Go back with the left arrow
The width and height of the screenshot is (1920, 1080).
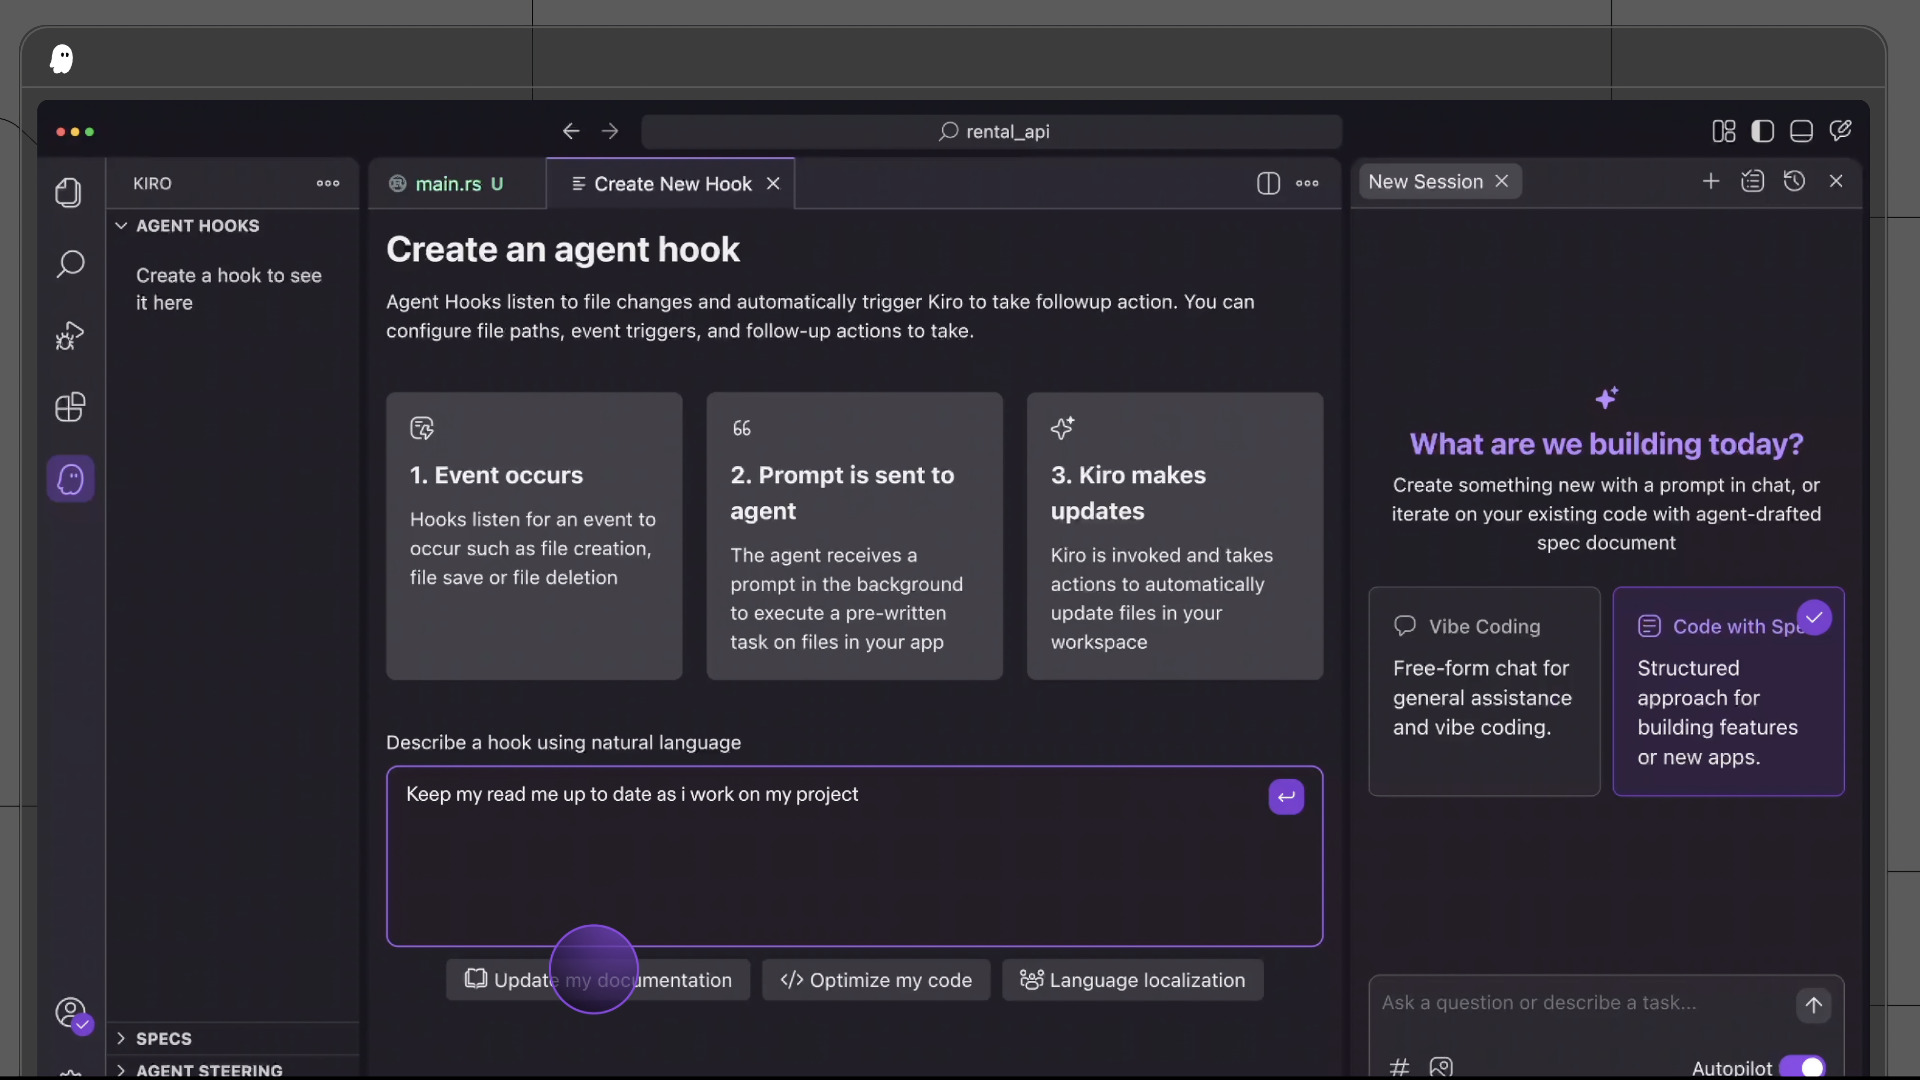pyautogui.click(x=571, y=131)
